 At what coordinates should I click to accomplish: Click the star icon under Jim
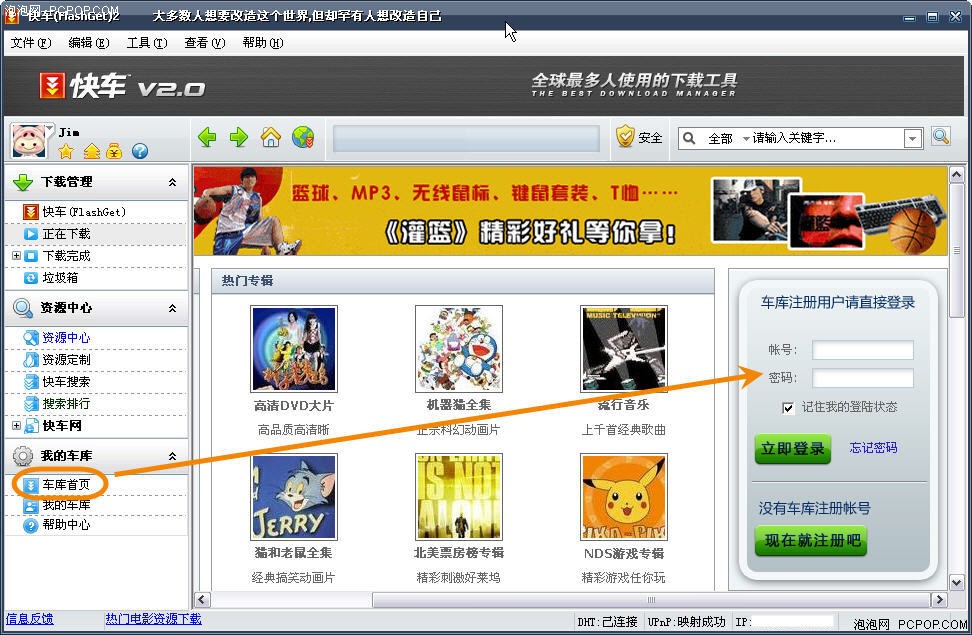[x=66, y=151]
